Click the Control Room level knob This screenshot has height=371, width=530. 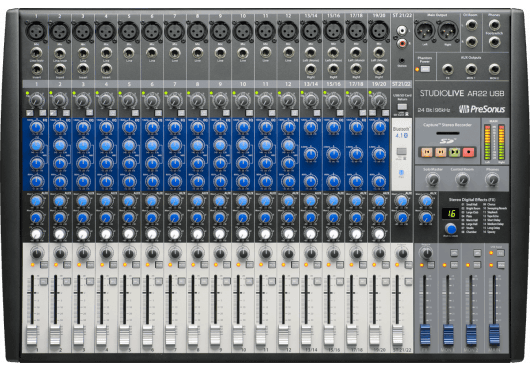tap(462, 179)
